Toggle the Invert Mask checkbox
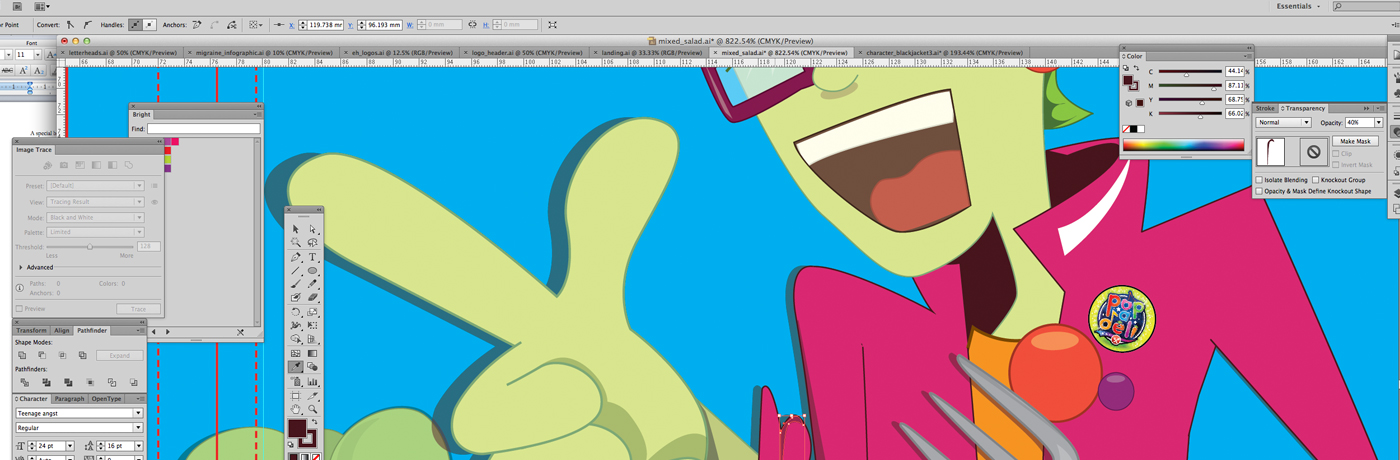The width and height of the screenshot is (1400, 460). click(1336, 164)
